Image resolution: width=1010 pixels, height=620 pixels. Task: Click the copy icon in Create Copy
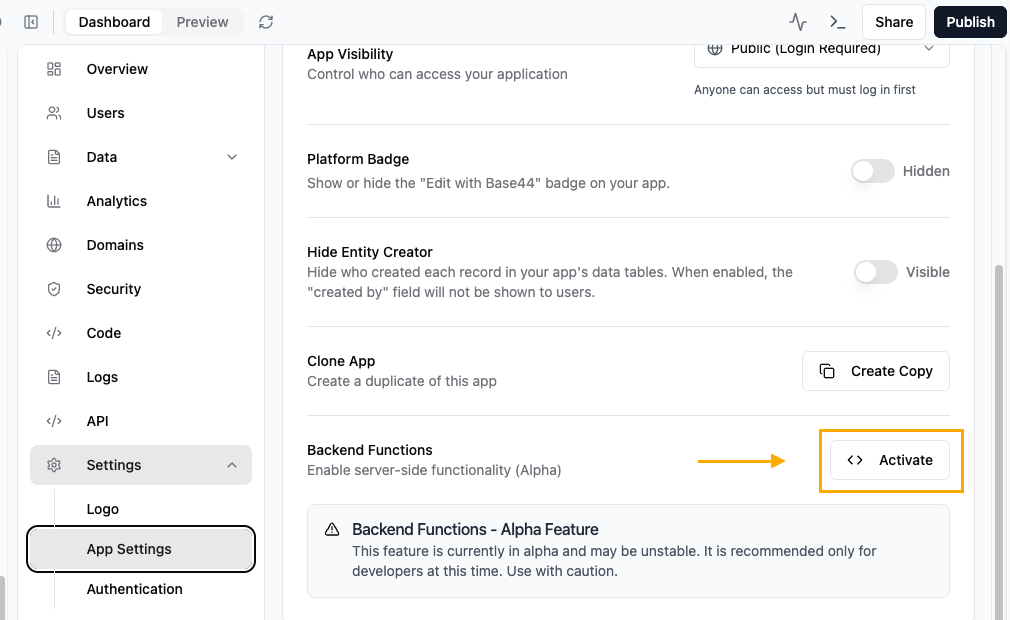click(x=827, y=371)
